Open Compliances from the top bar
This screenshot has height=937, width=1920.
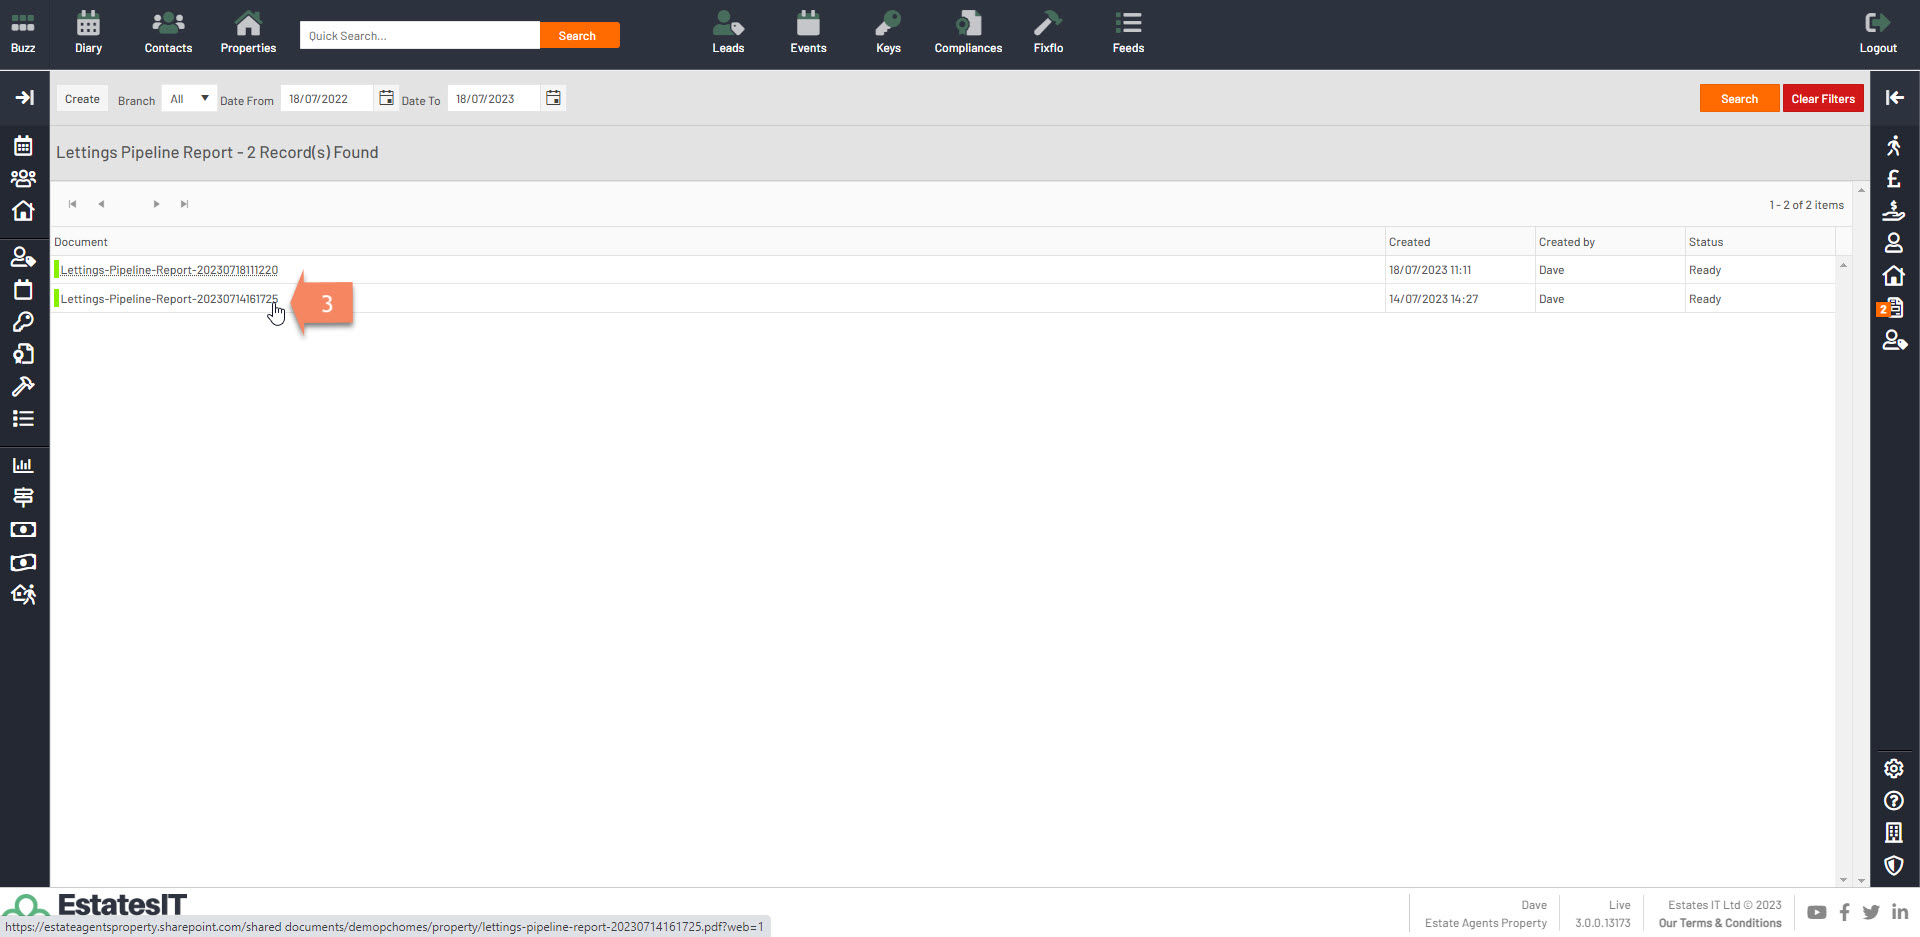[x=968, y=33]
